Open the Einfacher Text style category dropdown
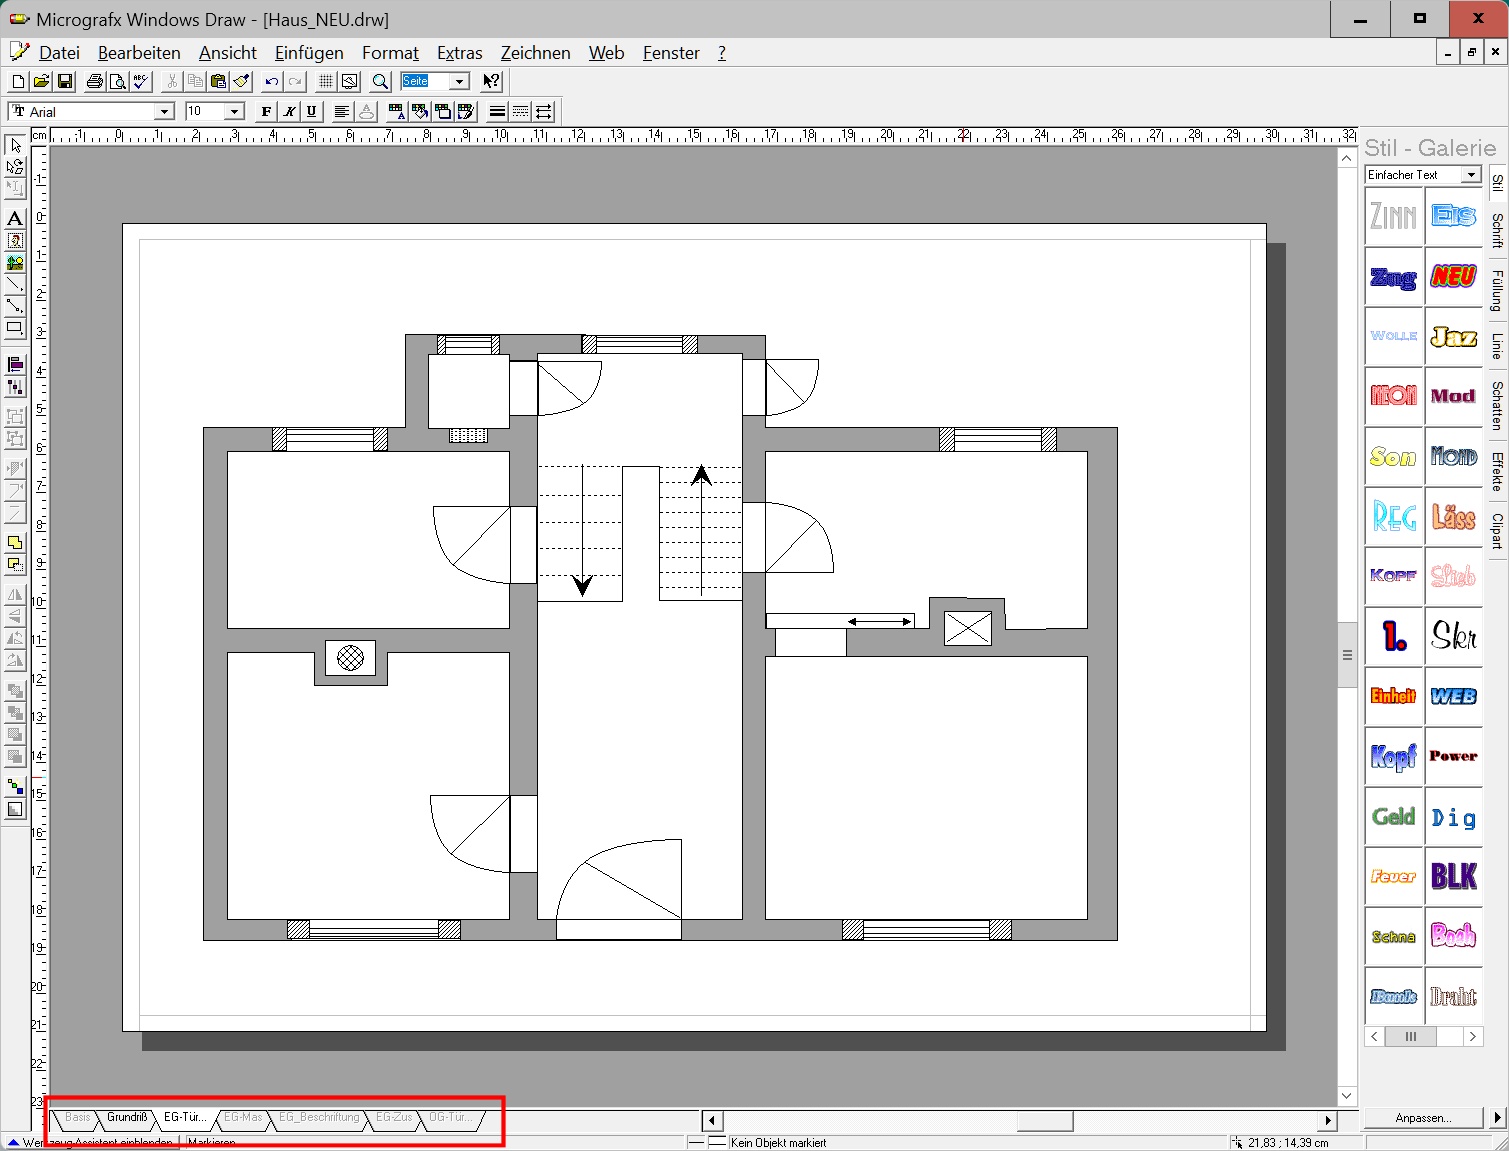The height and width of the screenshot is (1151, 1509). click(1471, 175)
